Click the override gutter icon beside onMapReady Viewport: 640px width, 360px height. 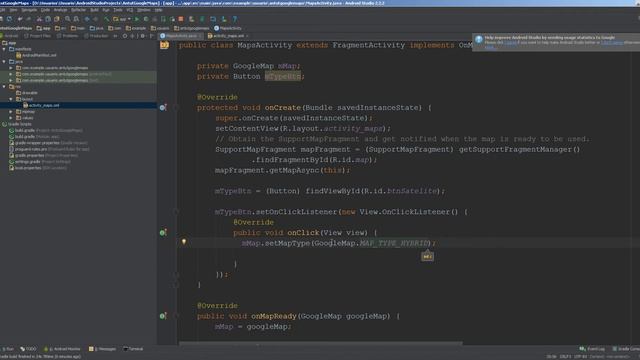[163, 316]
